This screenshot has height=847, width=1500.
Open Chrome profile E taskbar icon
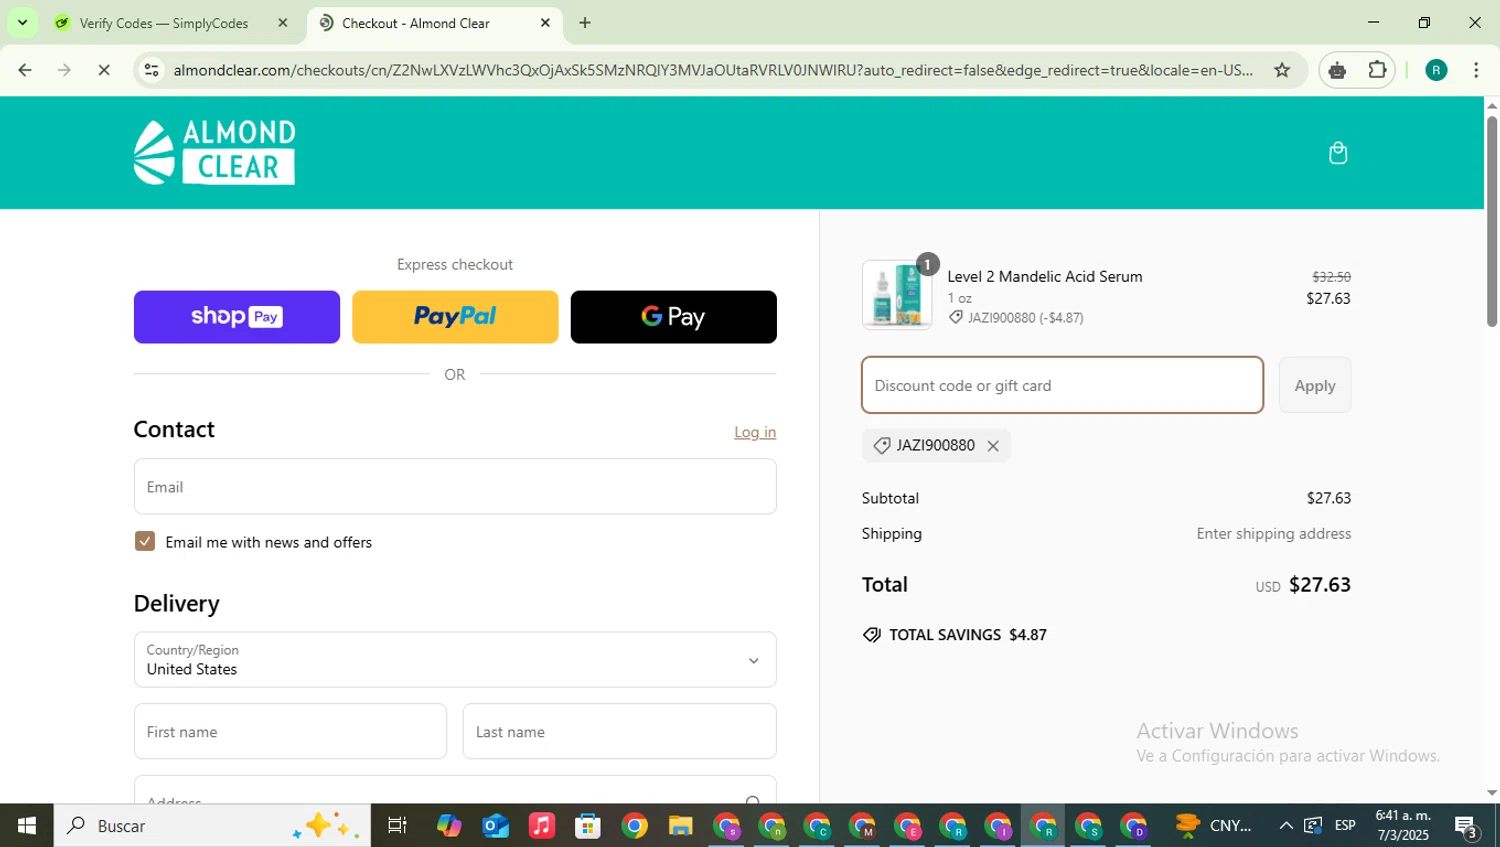pos(908,826)
